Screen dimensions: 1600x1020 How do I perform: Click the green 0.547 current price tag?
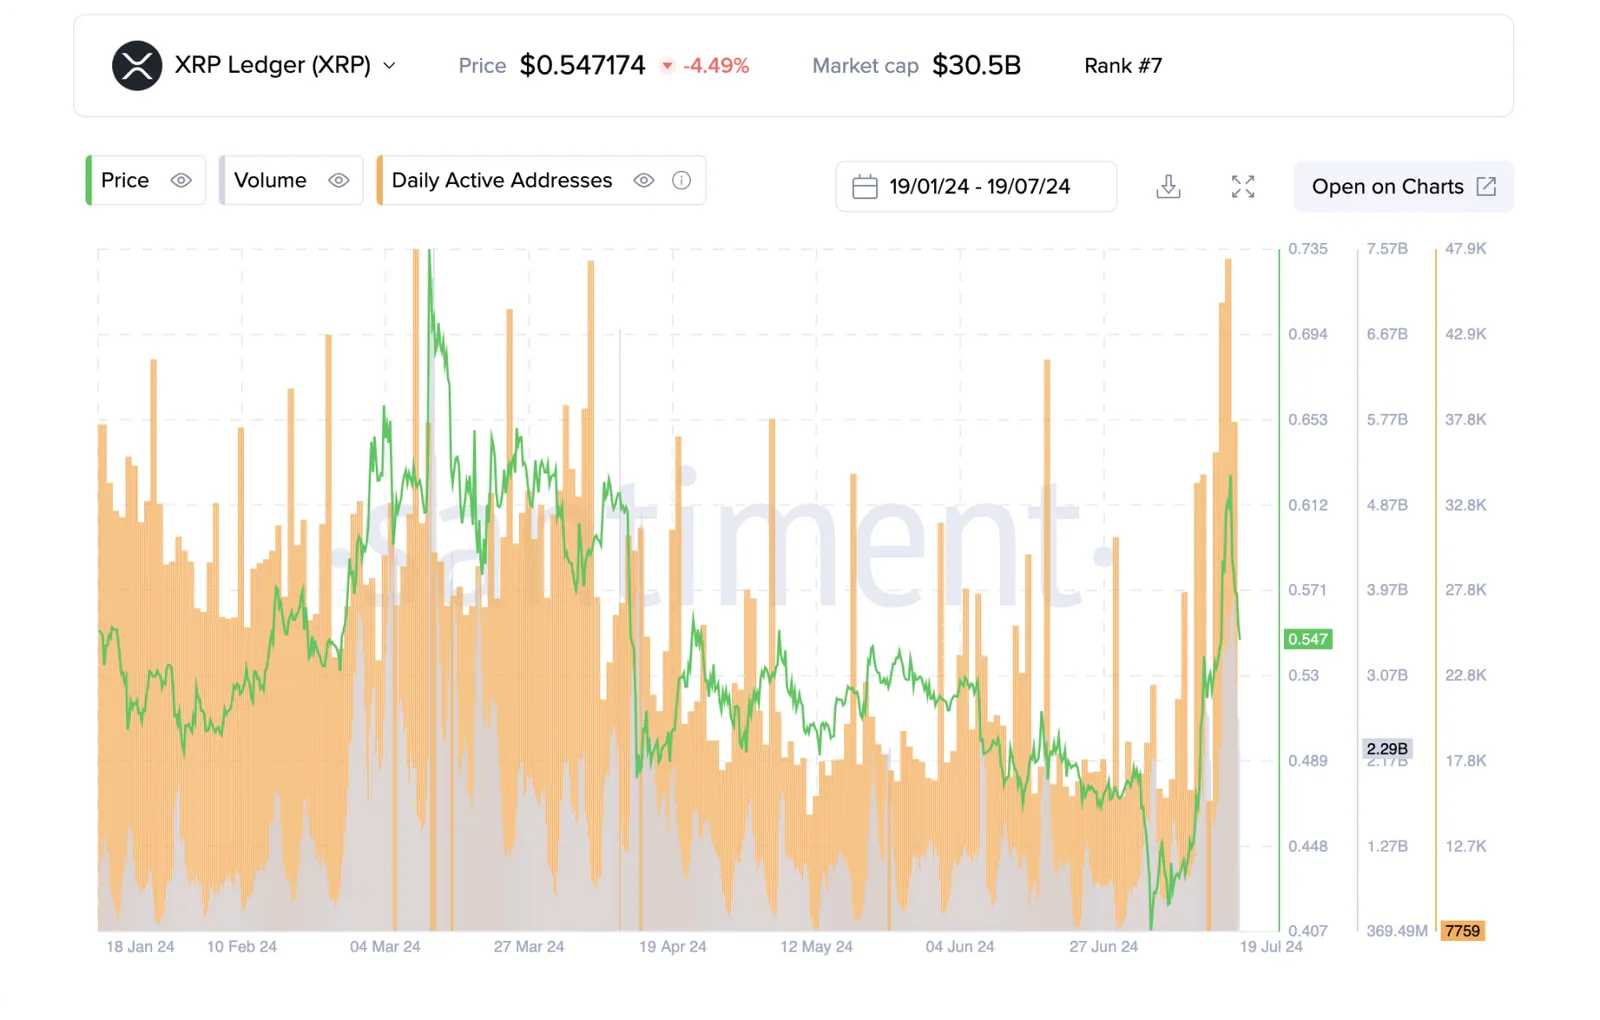pyautogui.click(x=1308, y=639)
